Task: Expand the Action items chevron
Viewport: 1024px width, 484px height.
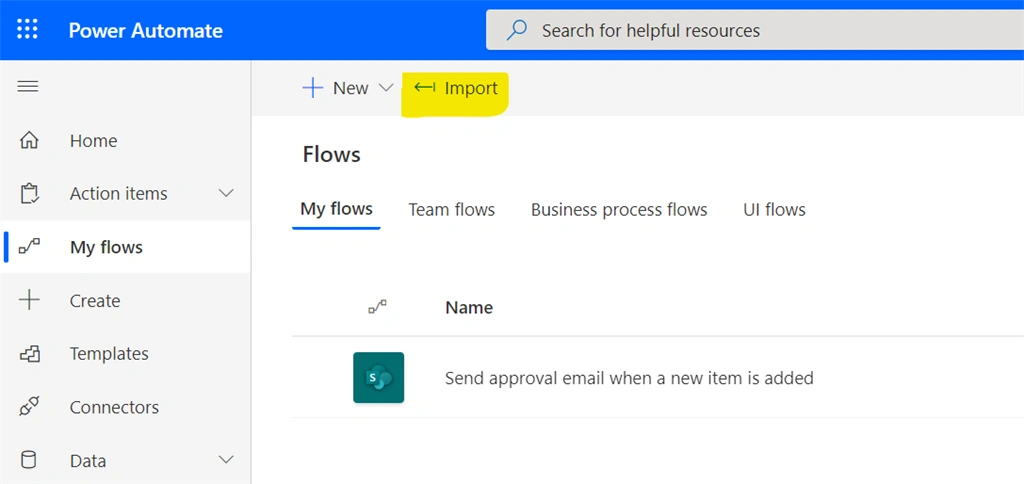Action: tap(226, 193)
